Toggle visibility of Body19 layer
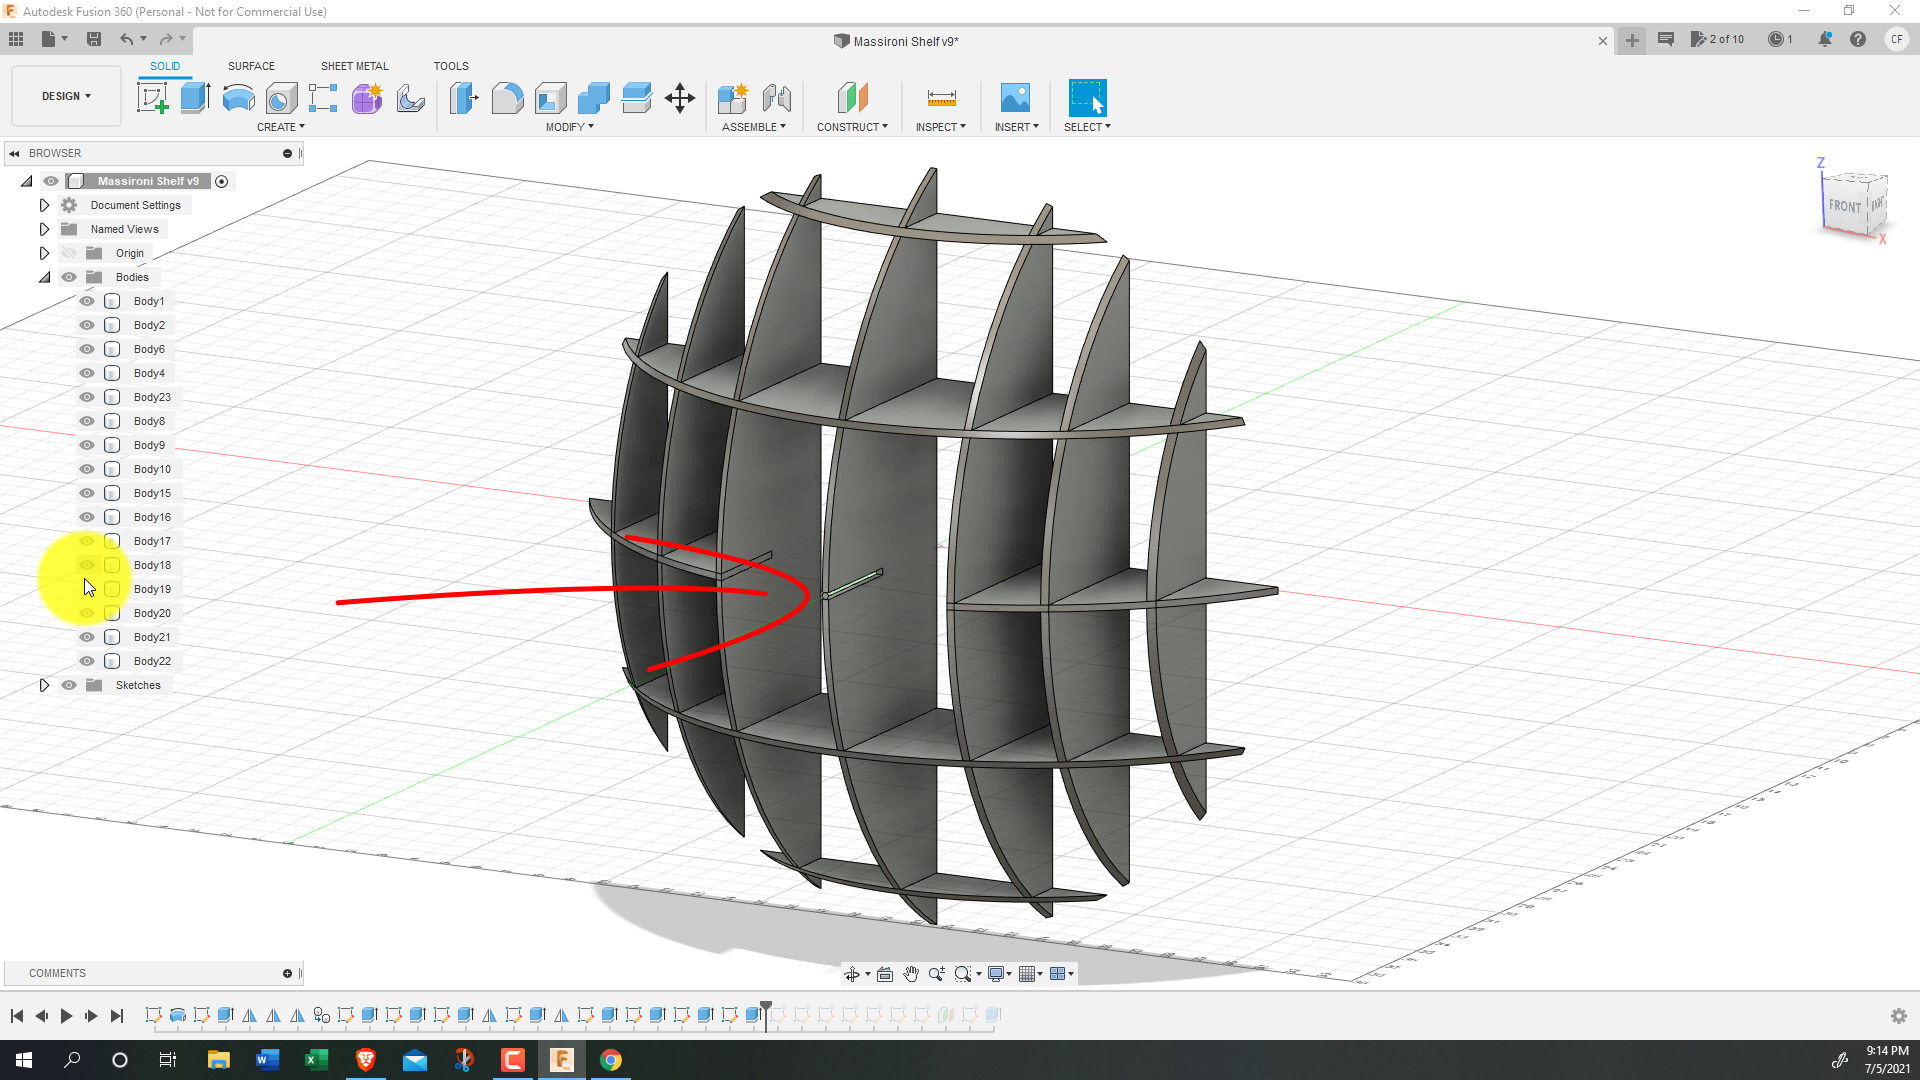1920x1080 pixels. coord(87,588)
